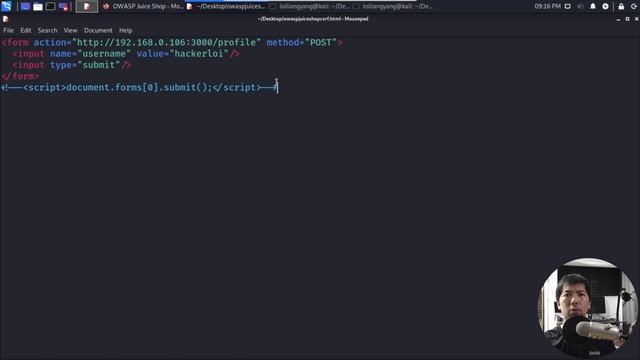Click the circular power manager tray icon
This screenshot has width=640, height=360.
605,7
